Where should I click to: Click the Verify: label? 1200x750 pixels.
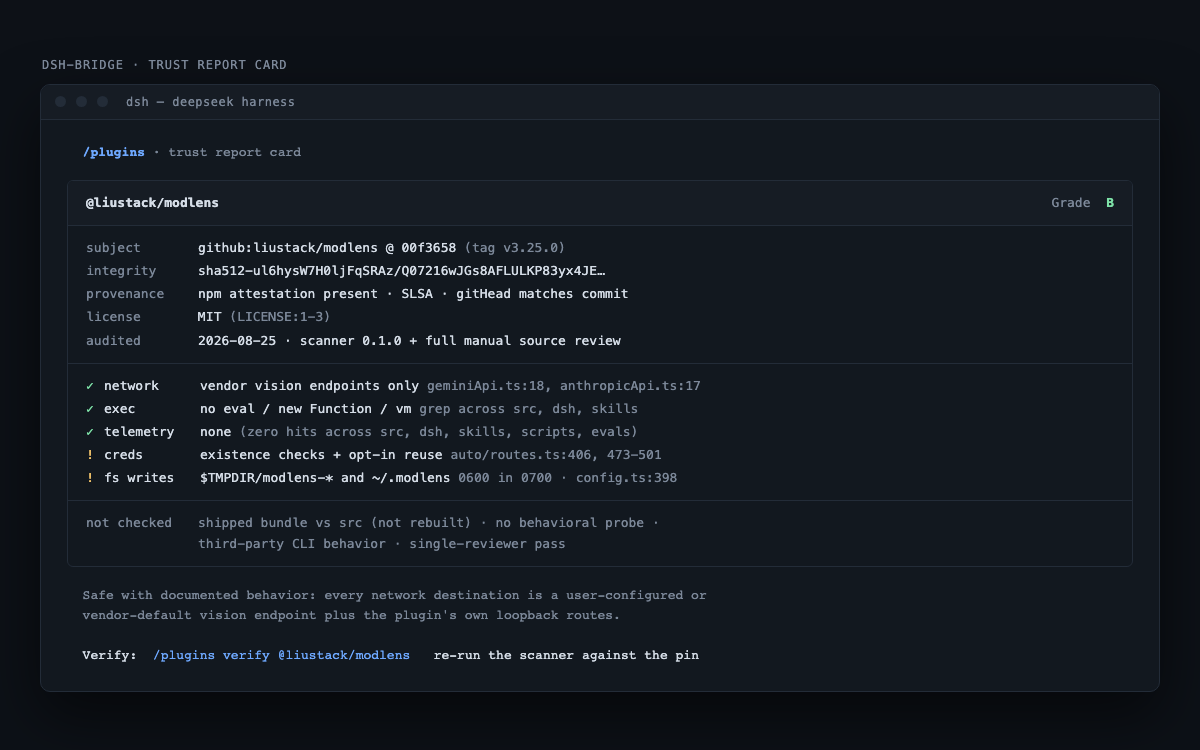coord(110,655)
